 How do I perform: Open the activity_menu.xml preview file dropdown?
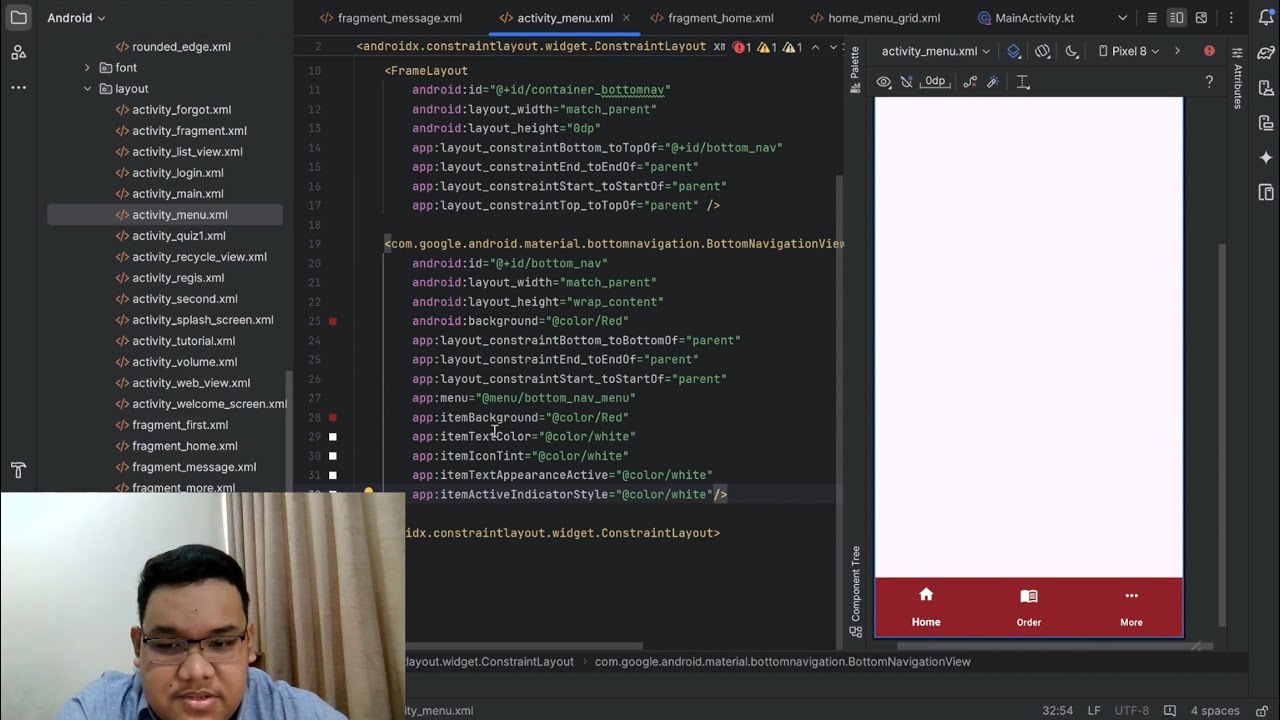pyautogui.click(x=936, y=51)
